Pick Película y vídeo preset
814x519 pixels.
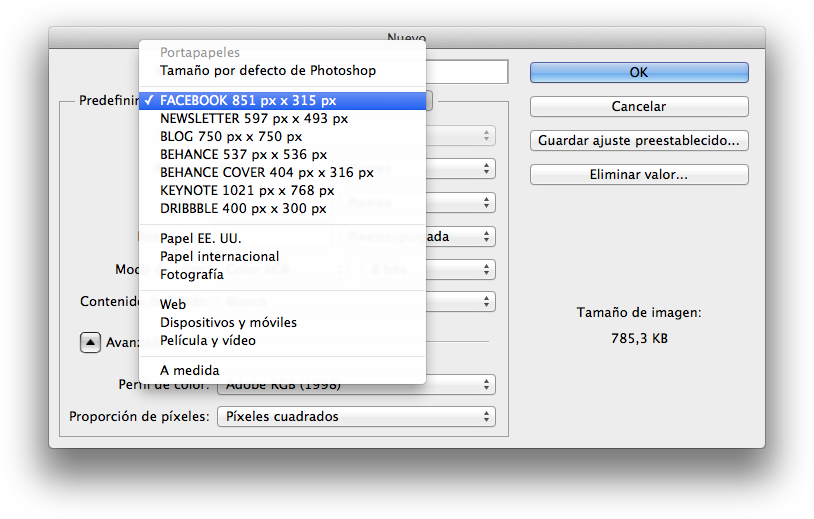pos(282,340)
